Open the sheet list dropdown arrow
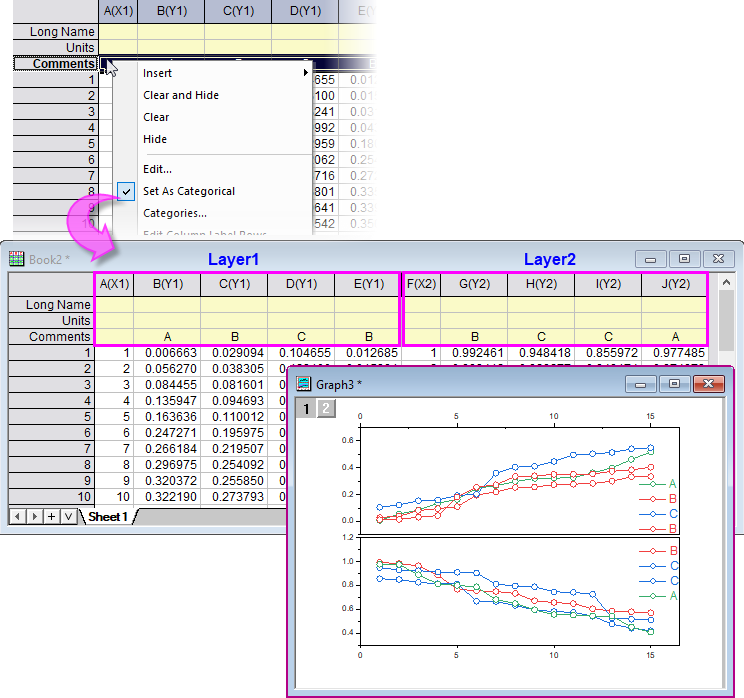 click(68, 517)
